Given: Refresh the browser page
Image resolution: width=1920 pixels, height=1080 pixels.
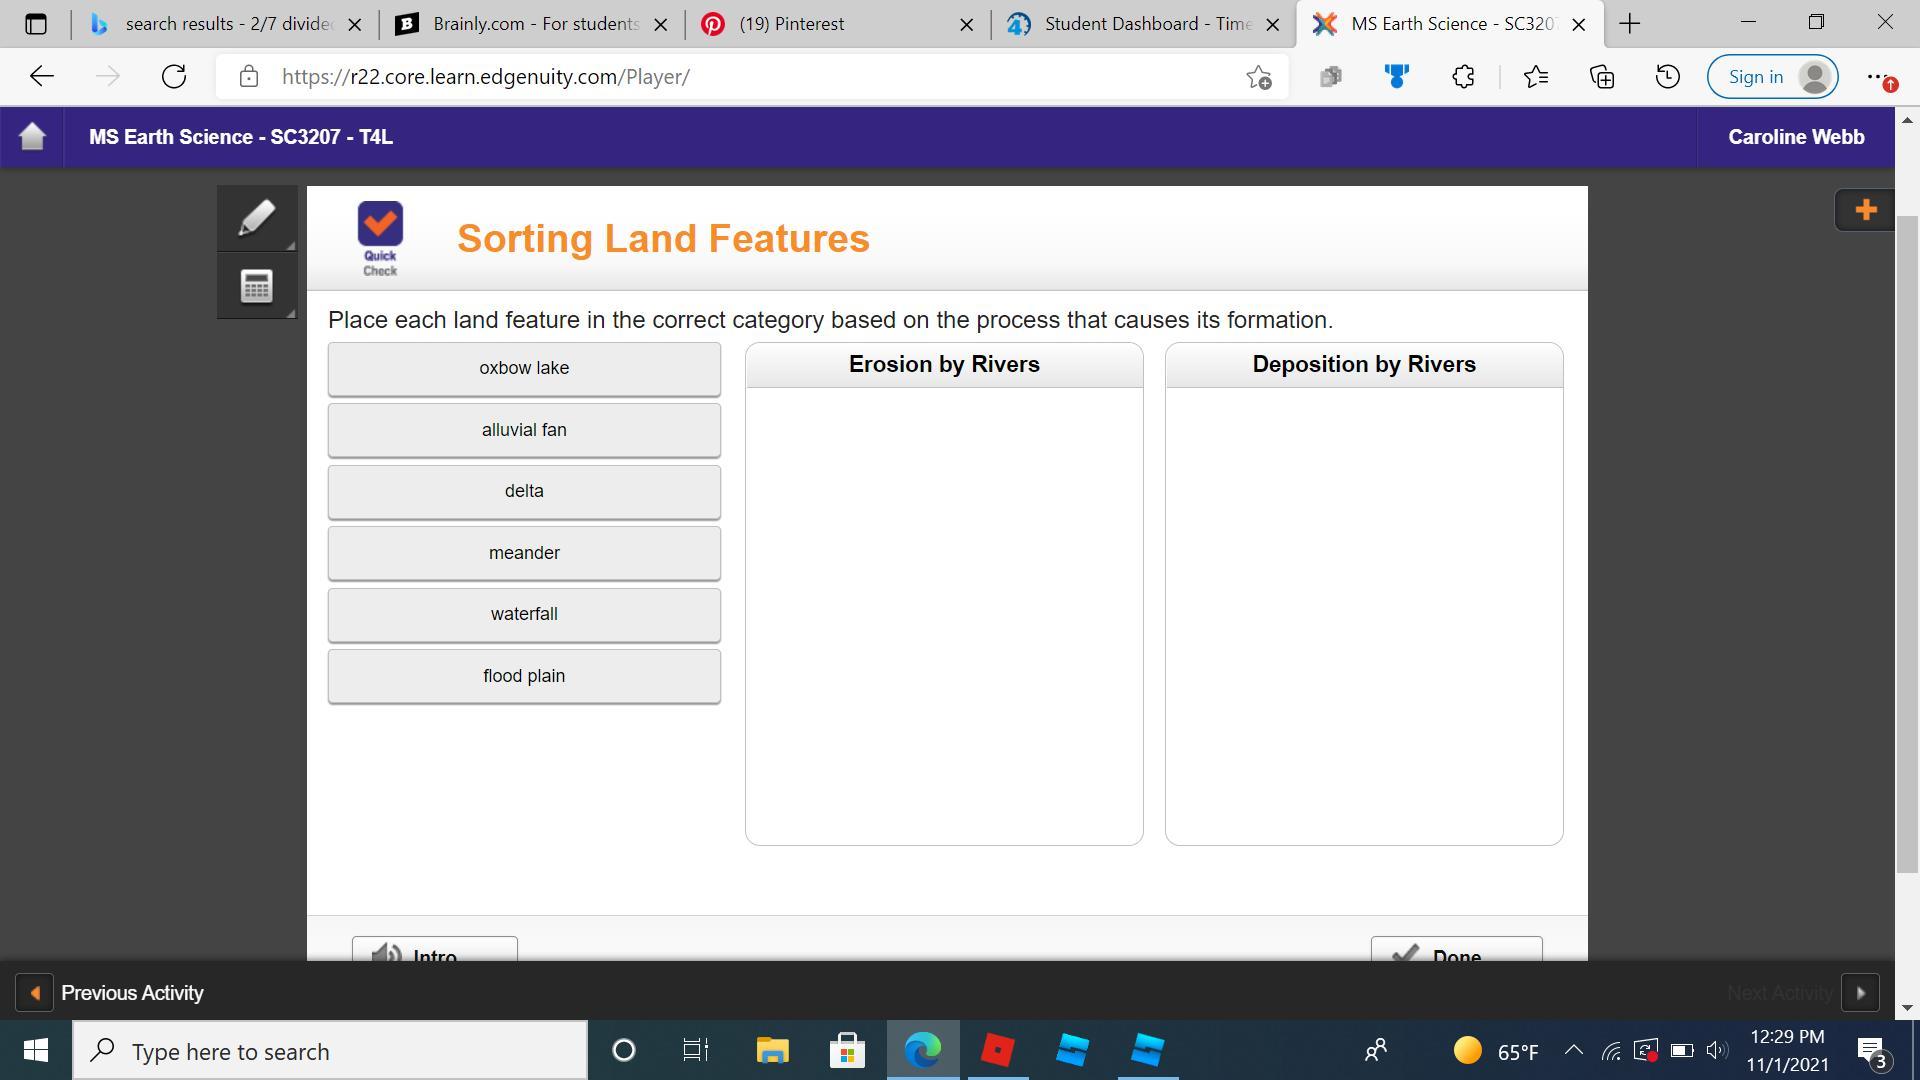Looking at the screenshot, I should click(x=174, y=77).
